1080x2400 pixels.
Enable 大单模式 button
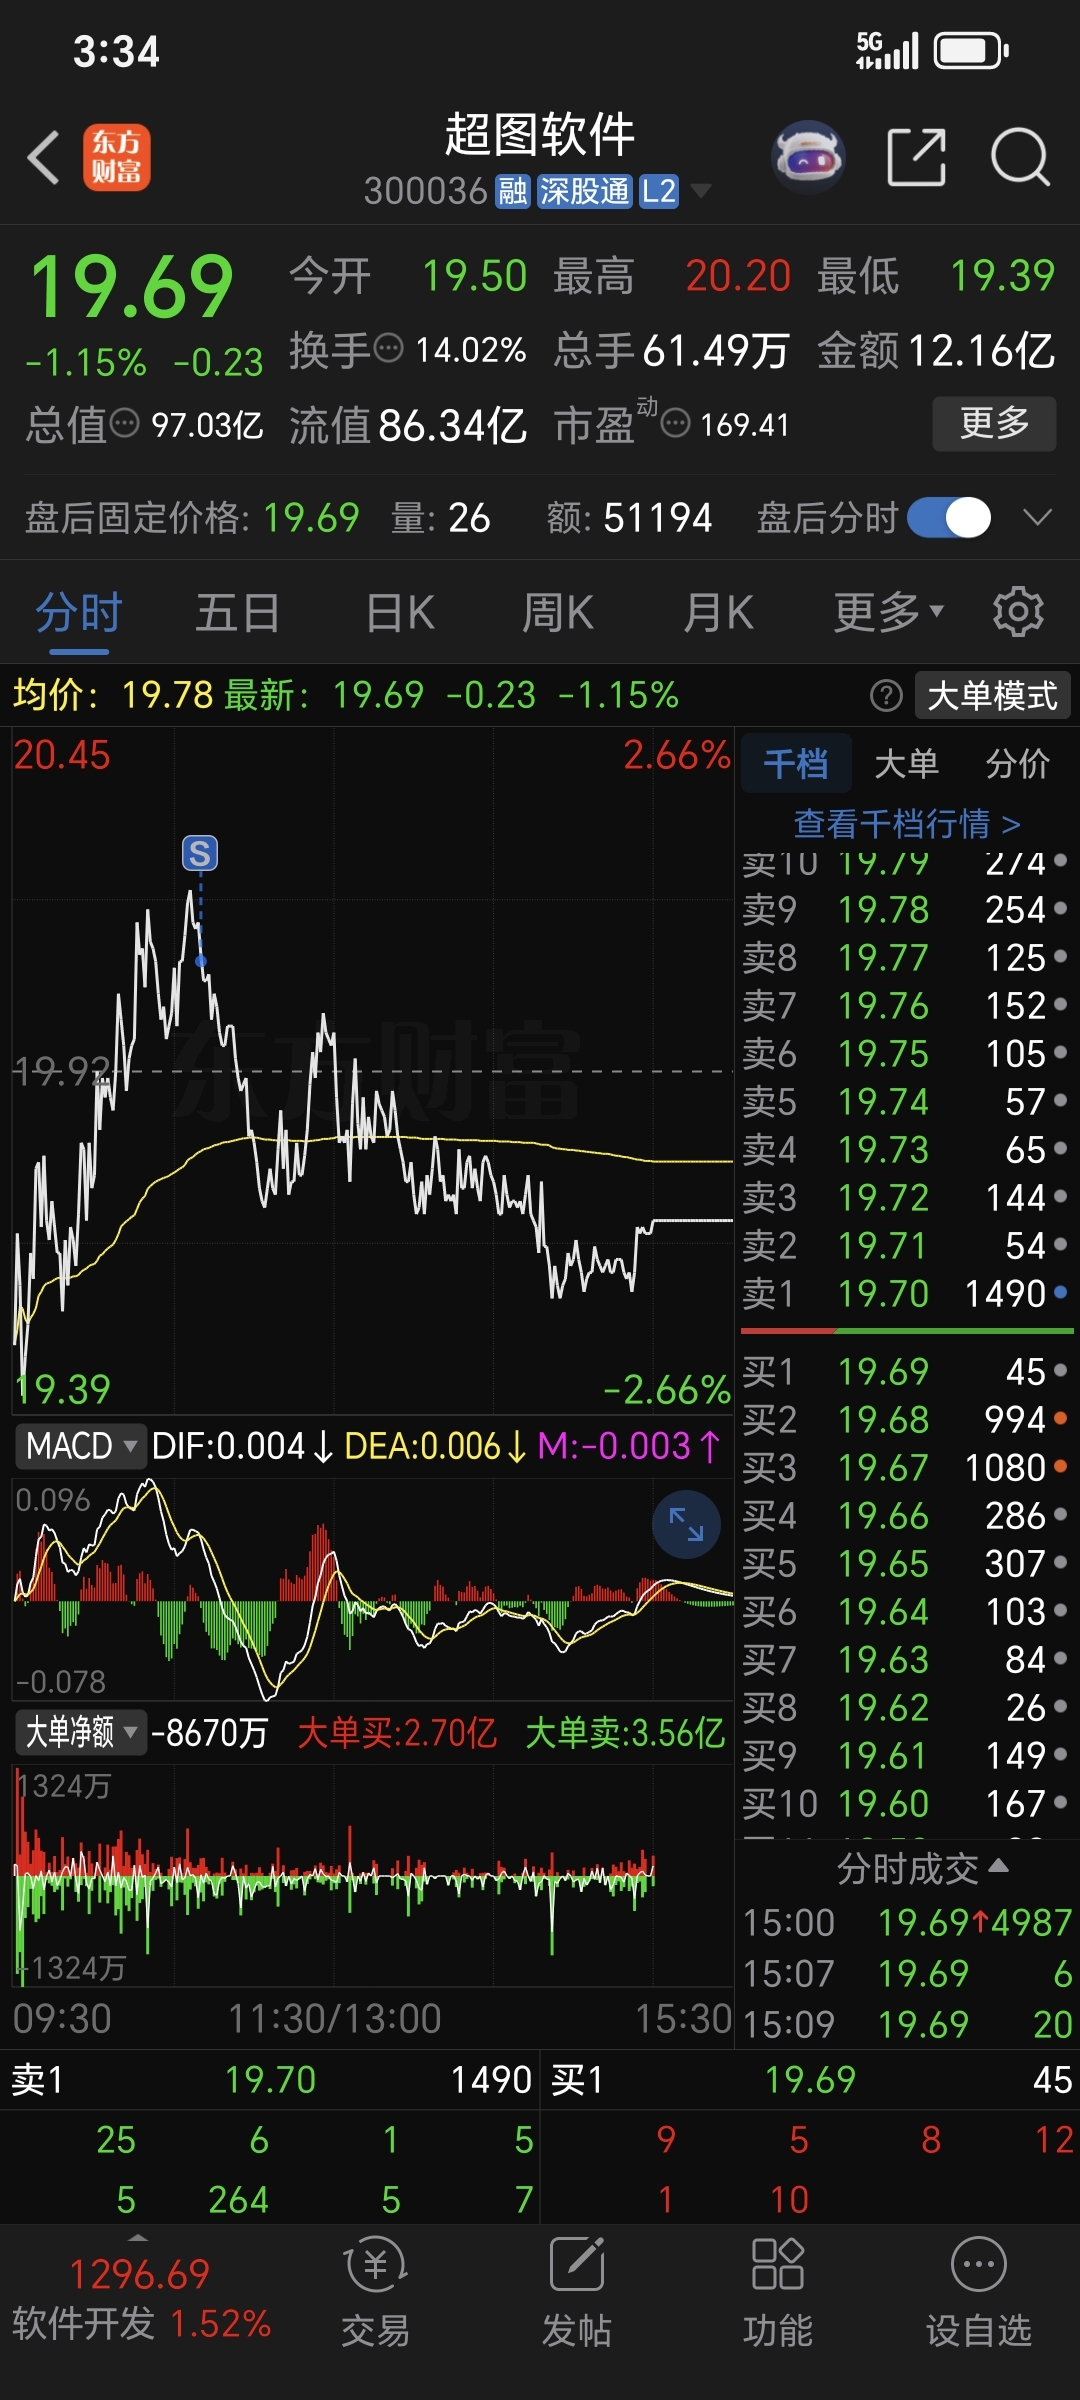tap(992, 695)
